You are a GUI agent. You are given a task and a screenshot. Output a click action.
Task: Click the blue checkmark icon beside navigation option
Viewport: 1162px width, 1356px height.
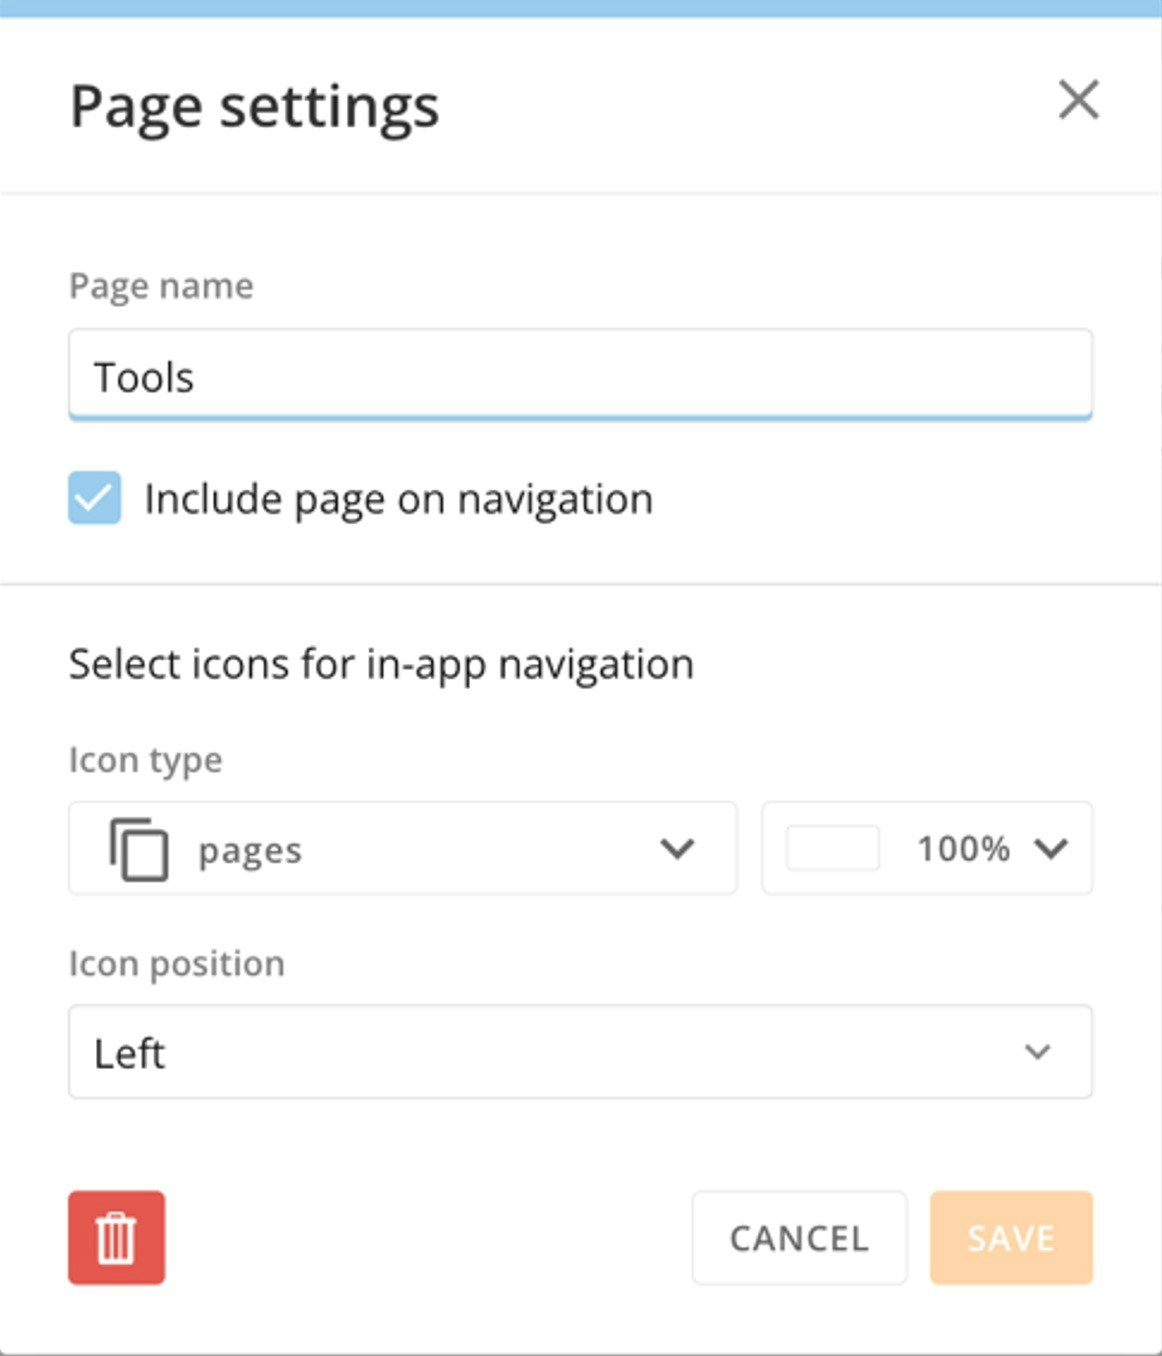coord(95,498)
